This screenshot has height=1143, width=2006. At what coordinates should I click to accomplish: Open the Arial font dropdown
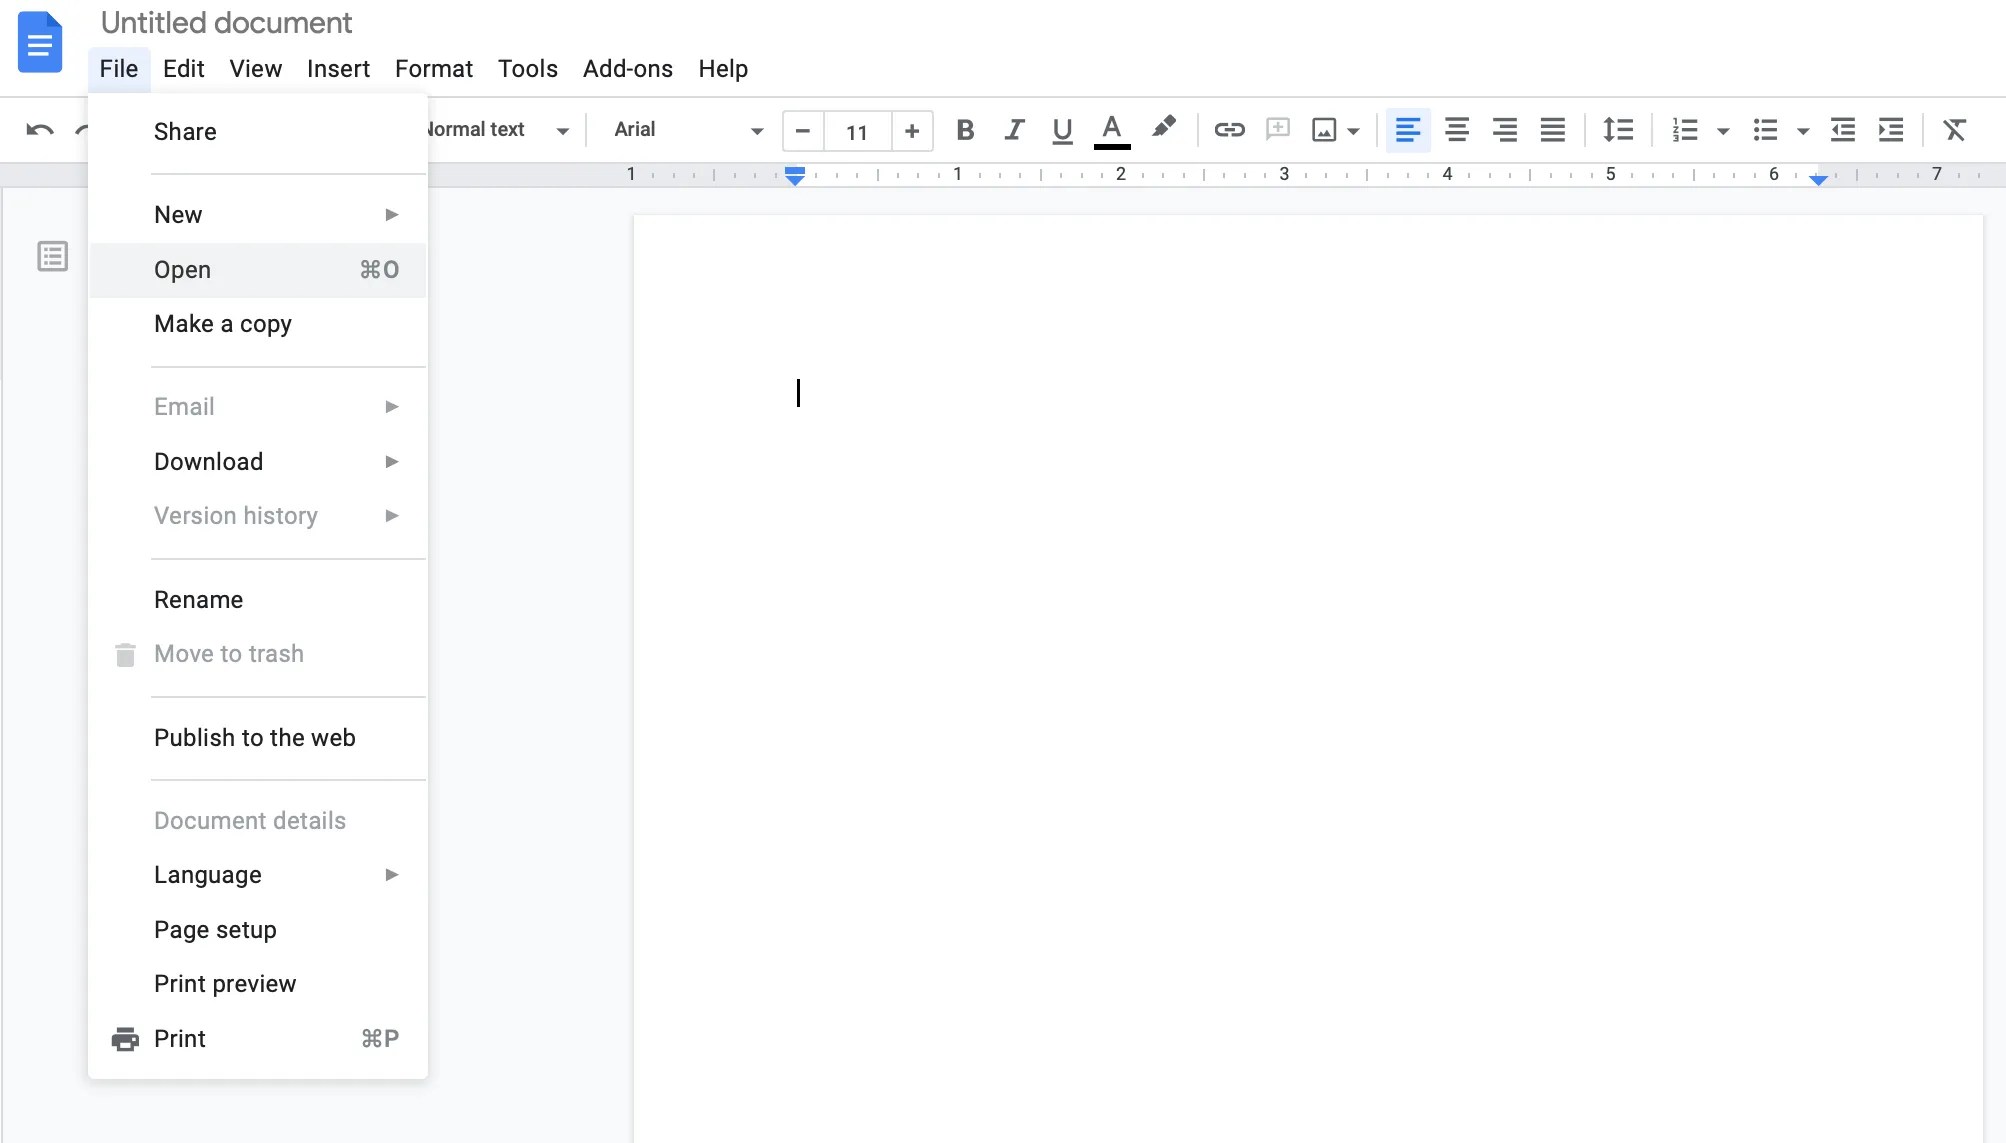[x=688, y=130]
